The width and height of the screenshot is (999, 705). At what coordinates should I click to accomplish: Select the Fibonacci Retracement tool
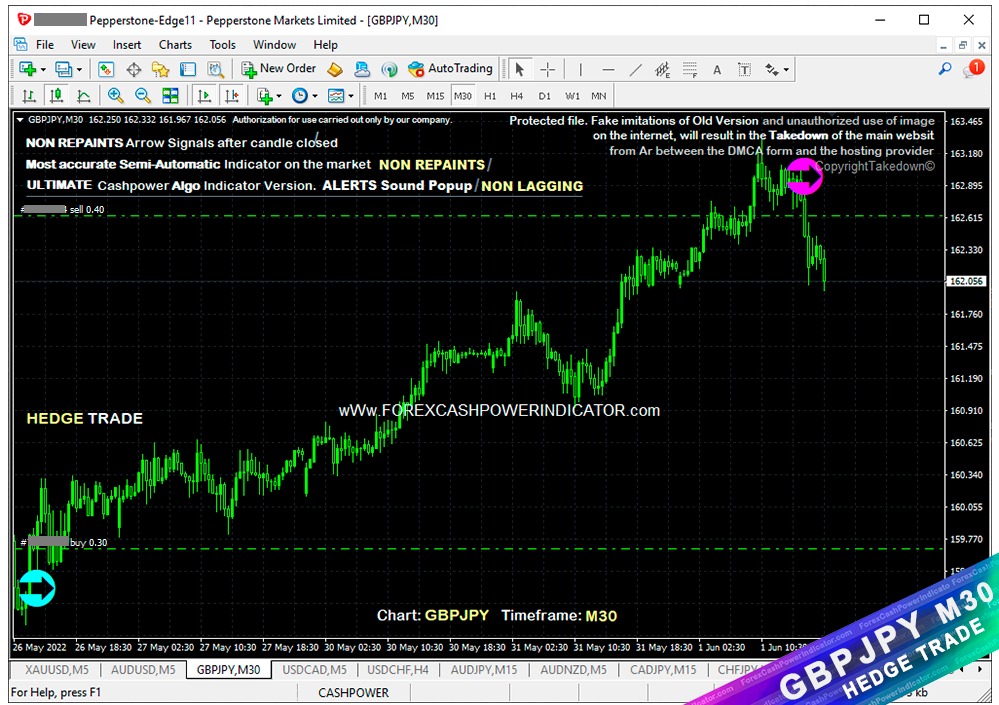point(690,69)
